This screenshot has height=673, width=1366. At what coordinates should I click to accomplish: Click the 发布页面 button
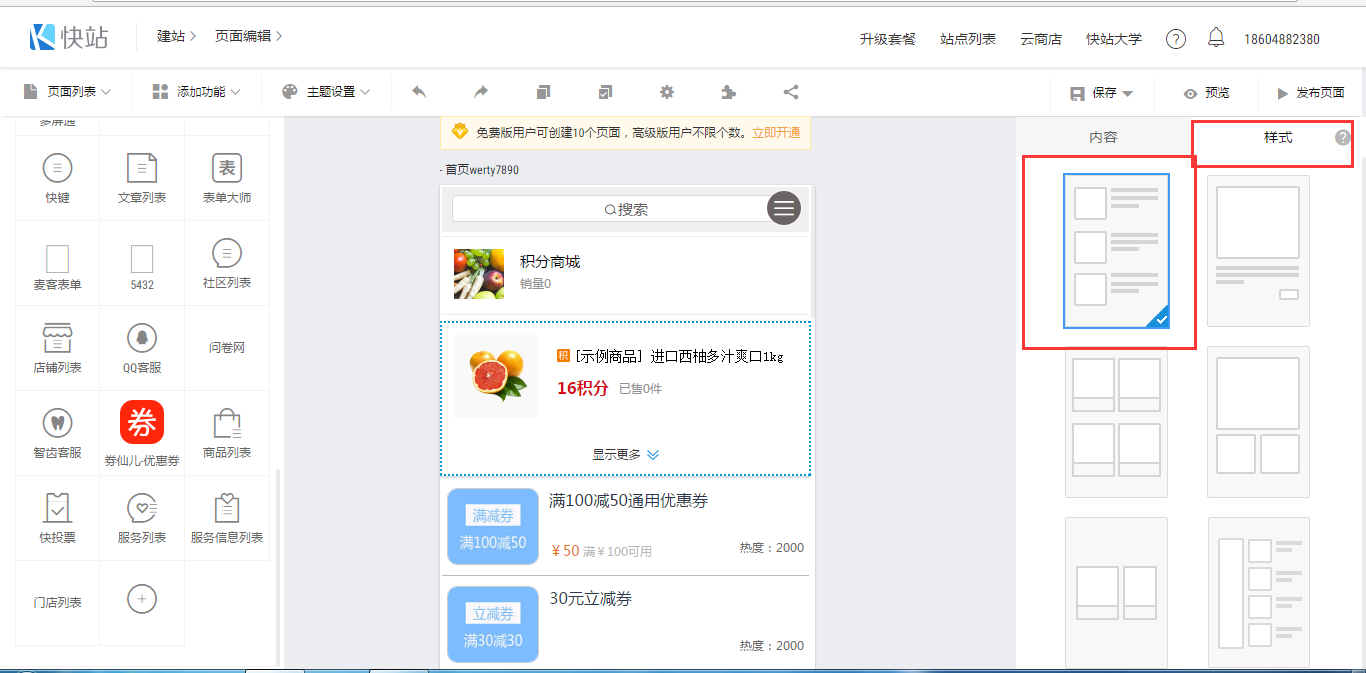(1310, 93)
